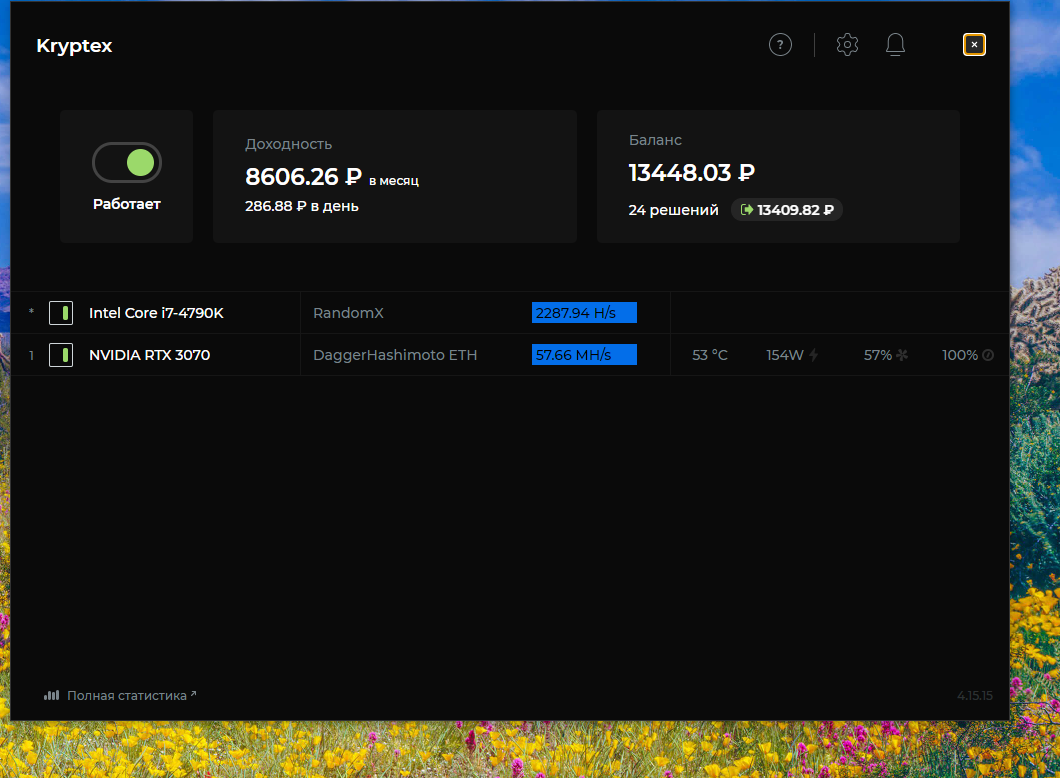Click the 154W power reading

(785, 355)
